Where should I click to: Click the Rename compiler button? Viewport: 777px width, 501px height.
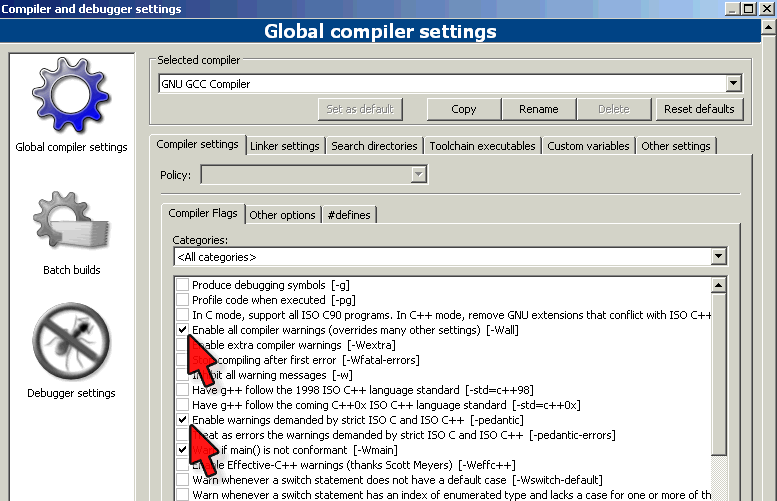(x=538, y=109)
